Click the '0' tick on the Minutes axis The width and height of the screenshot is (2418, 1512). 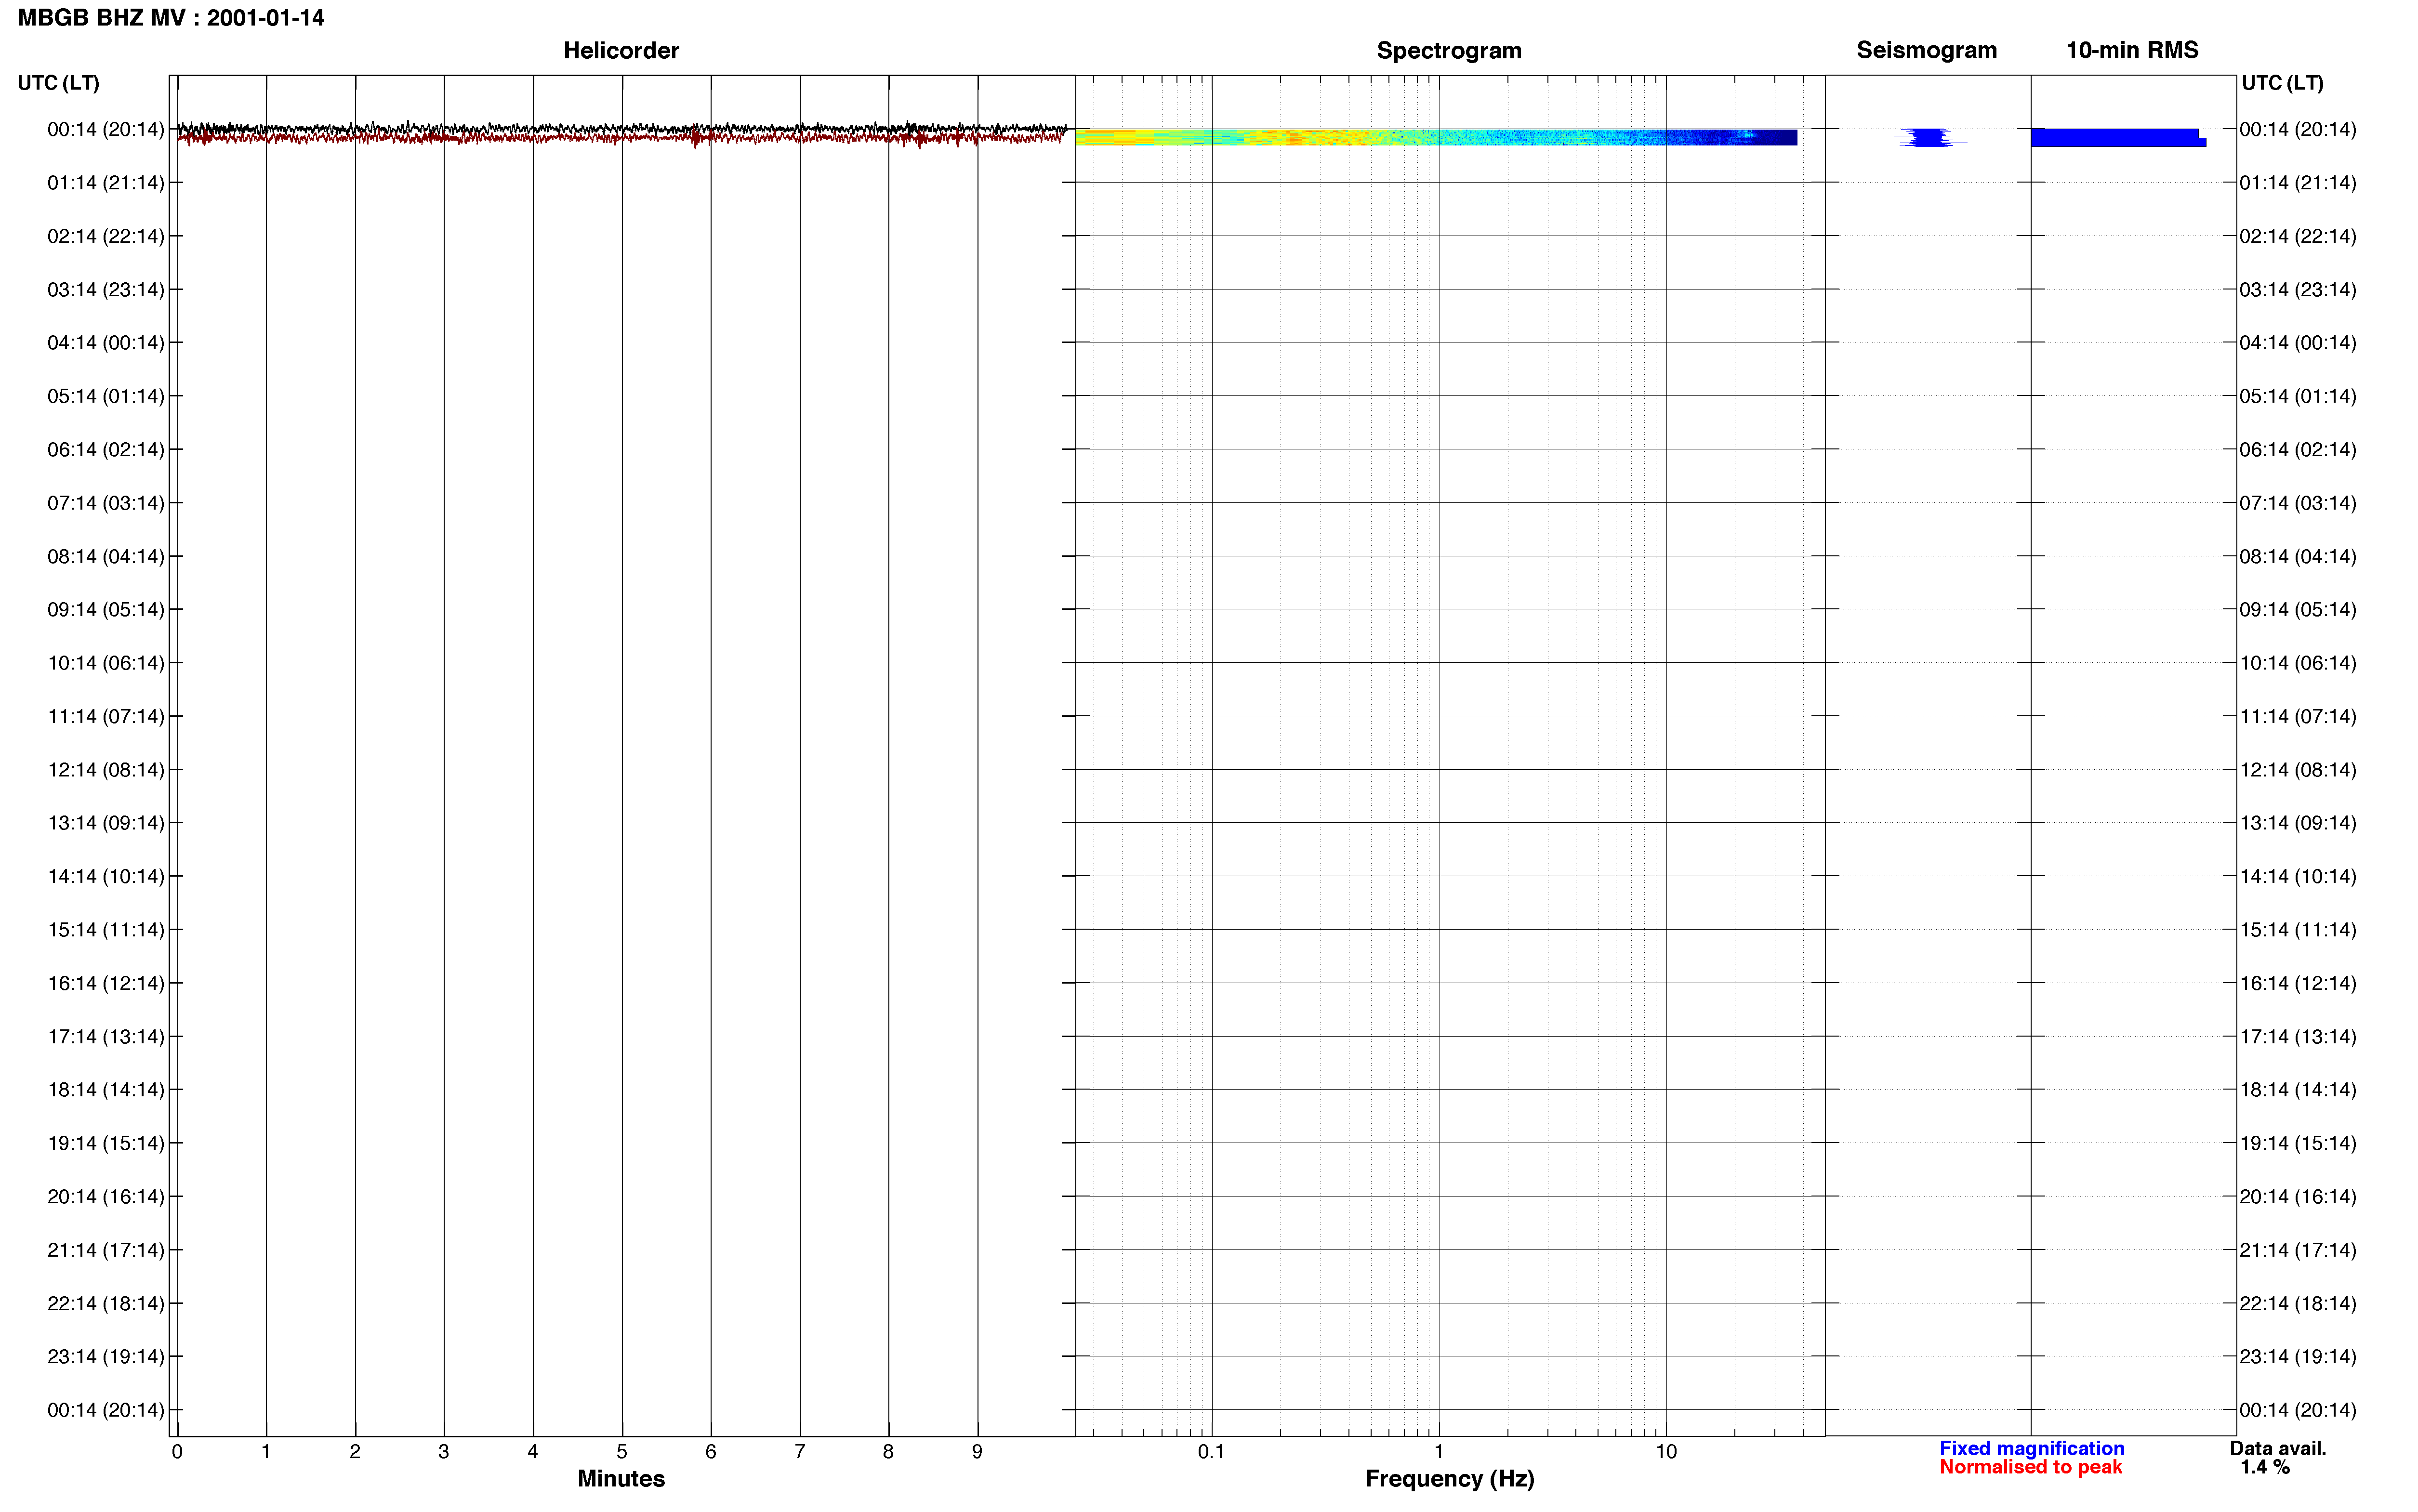[177, 1452]
